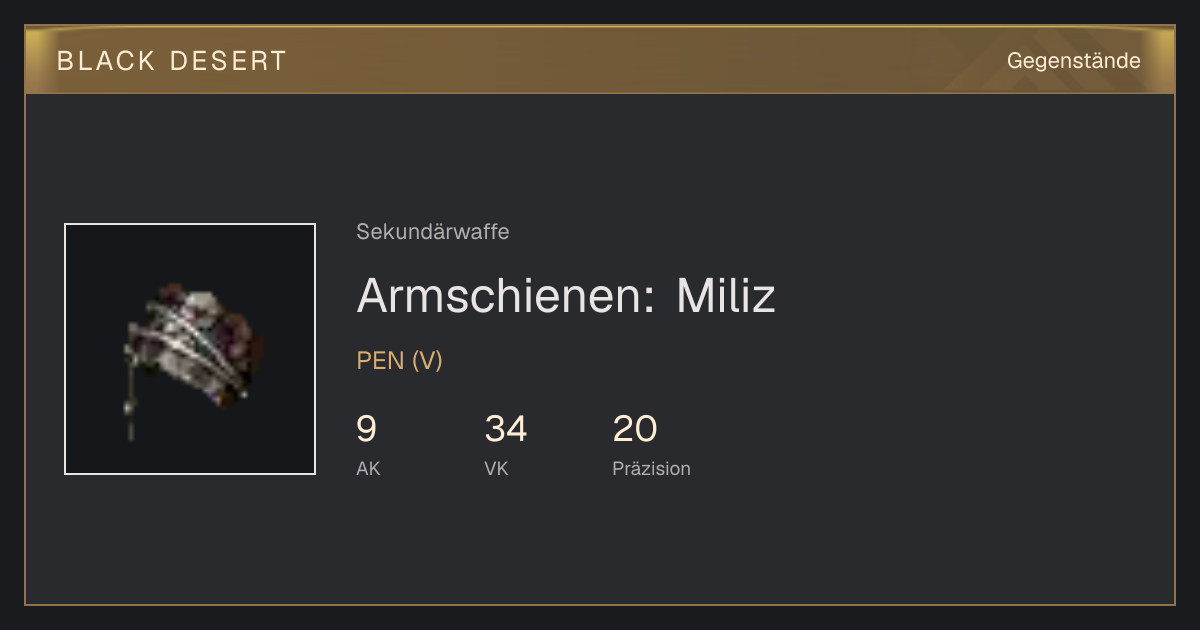Select the VK value 34

506,429
